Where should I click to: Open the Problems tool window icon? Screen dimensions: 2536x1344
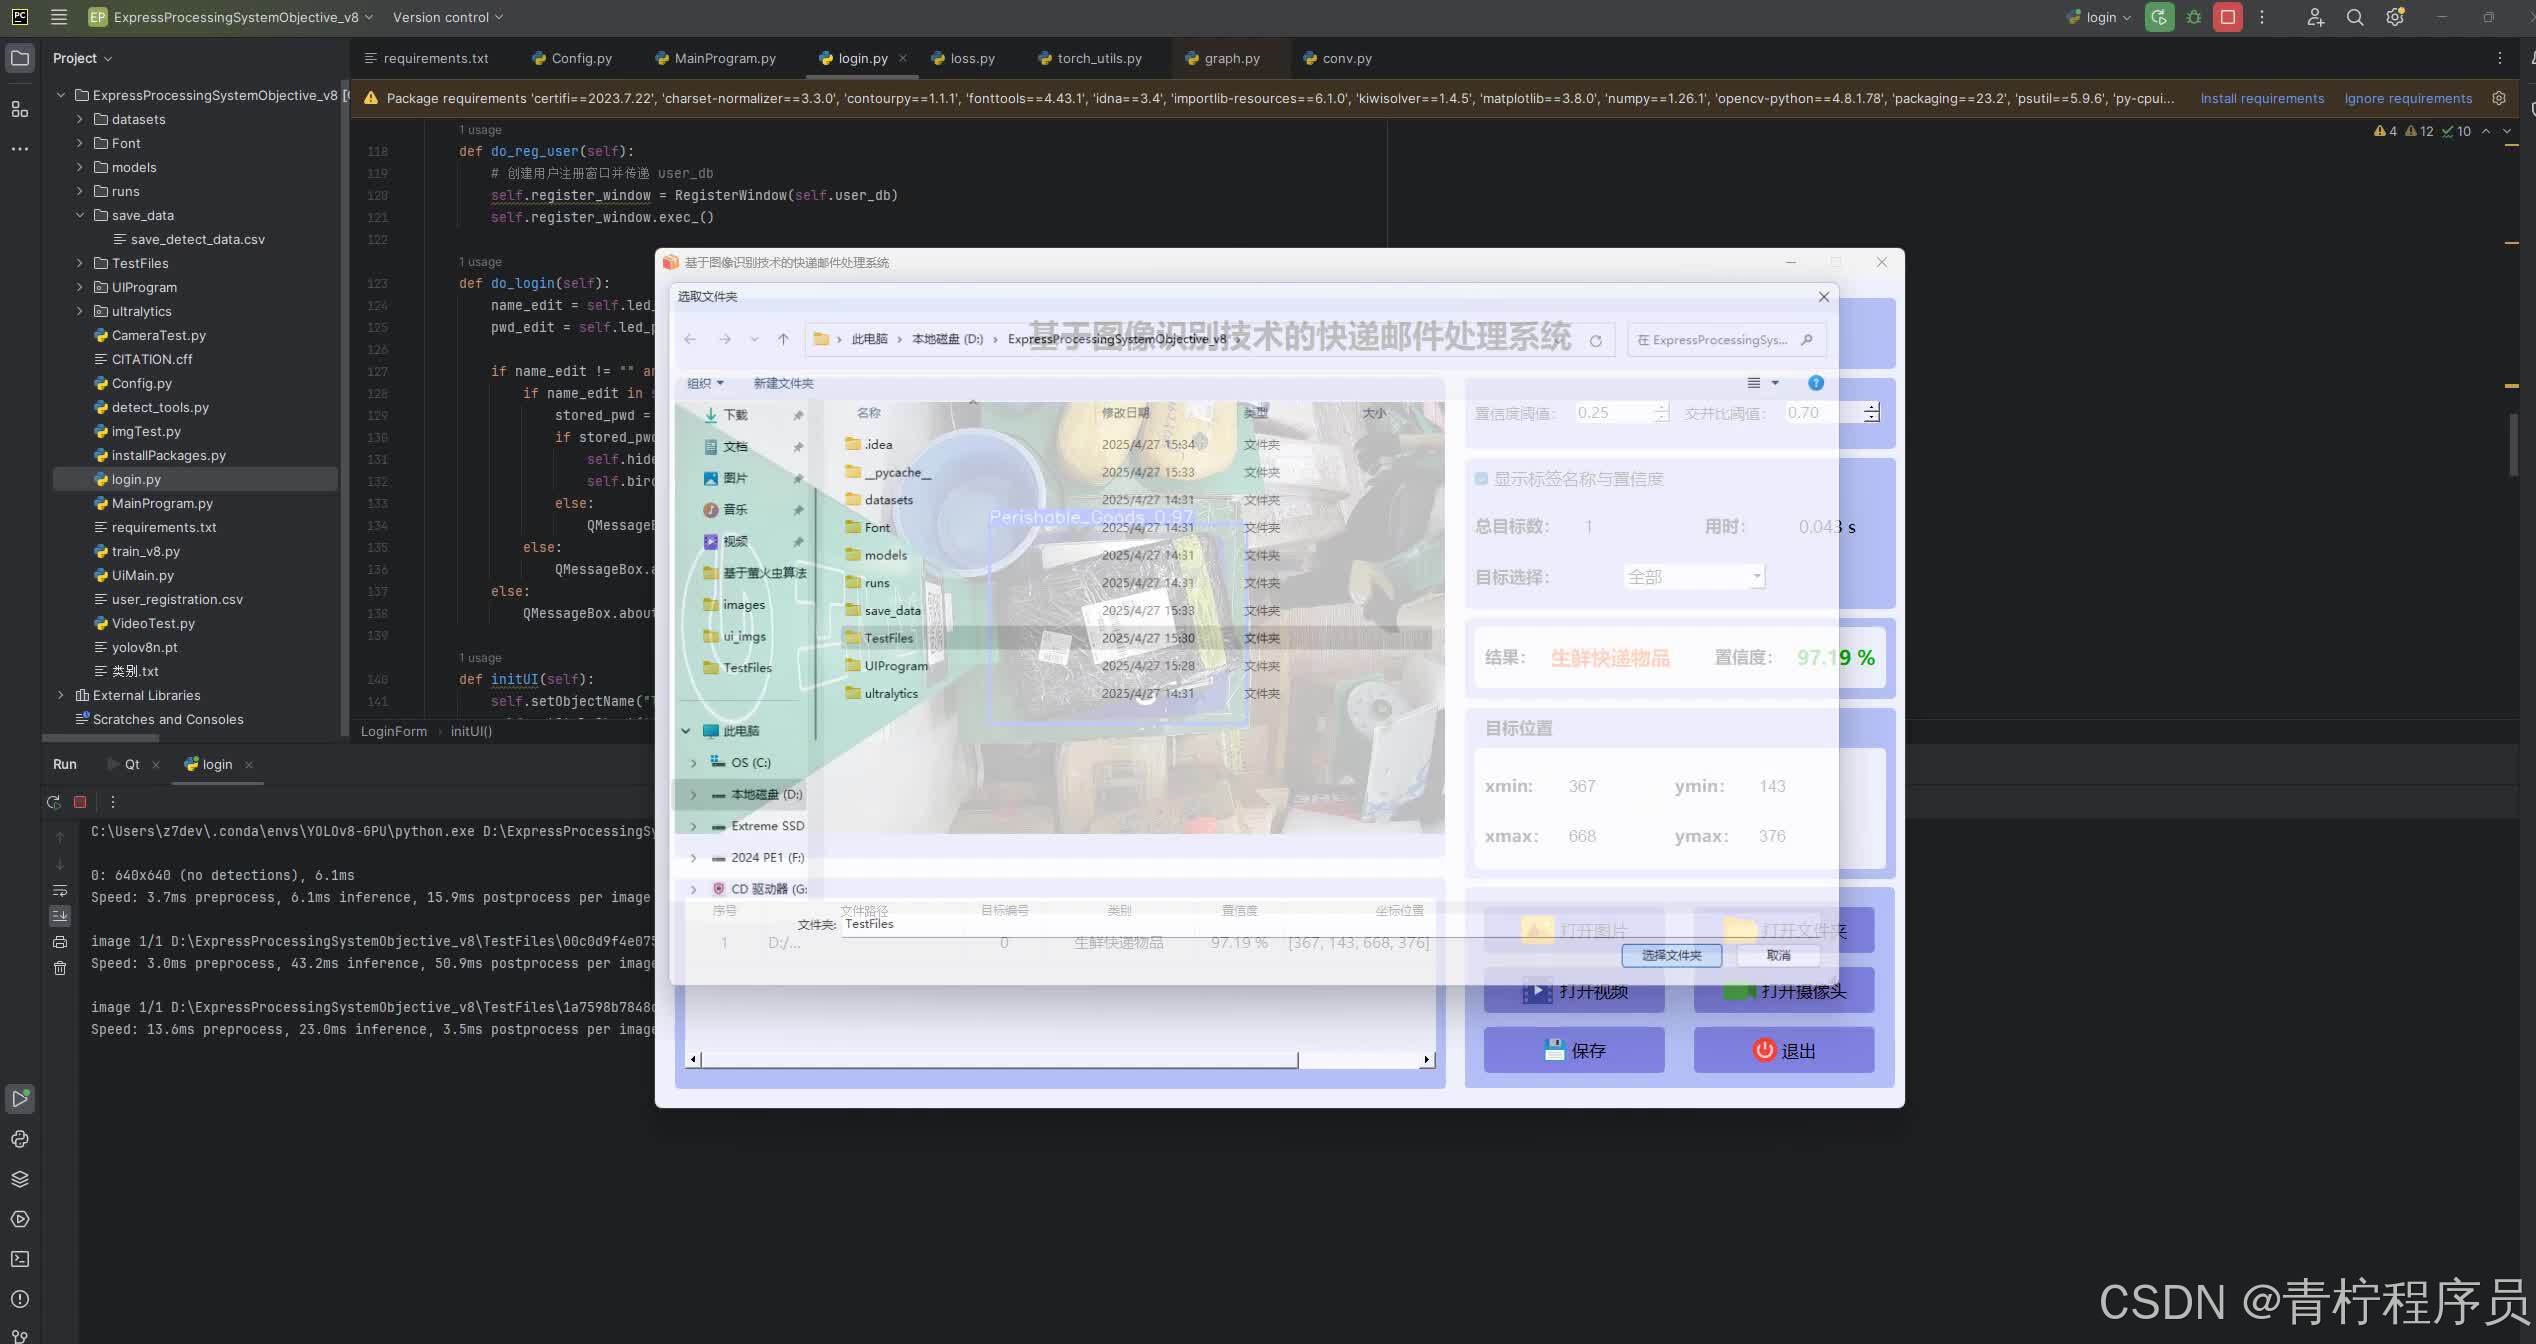(20, 1299)
